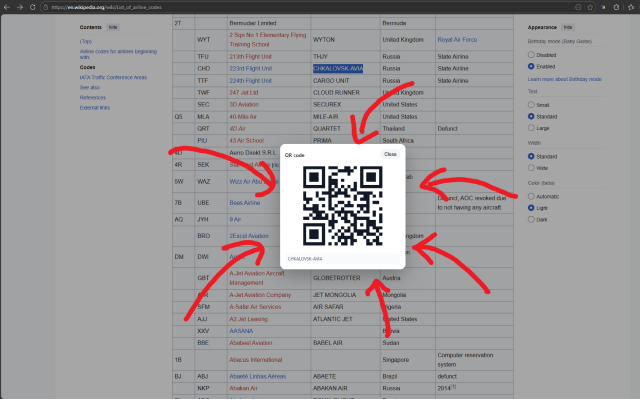Image resolution: width=640 pixels, height=400 pixels.
Task: Open Royal Air Force link
Action: (457, 40)
